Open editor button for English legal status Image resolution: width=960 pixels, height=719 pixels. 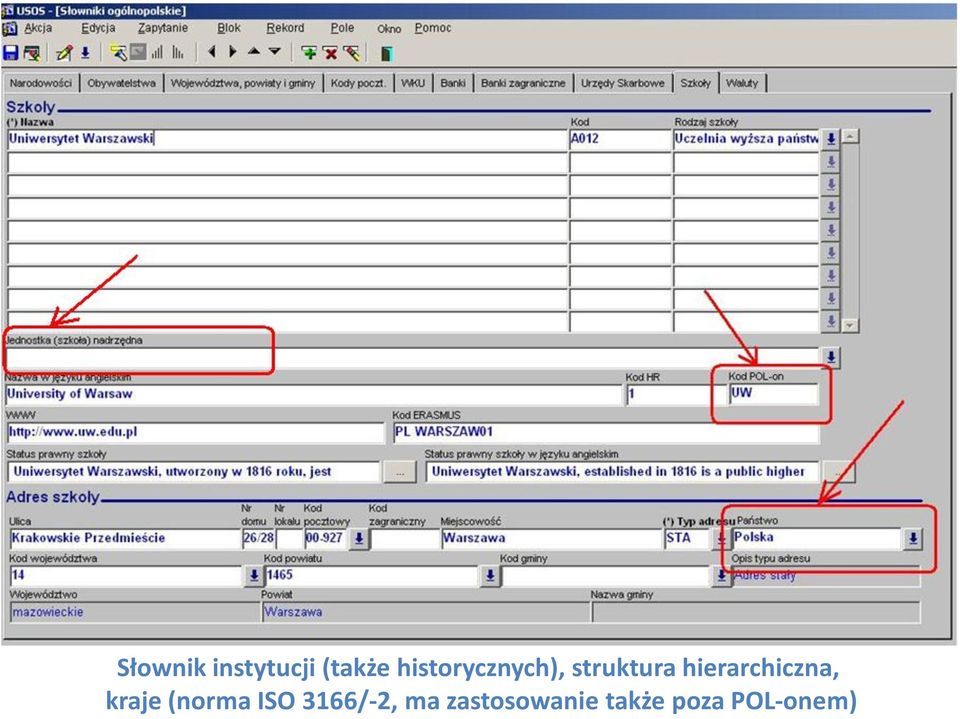pyautogui.click(x=838, y=472)
